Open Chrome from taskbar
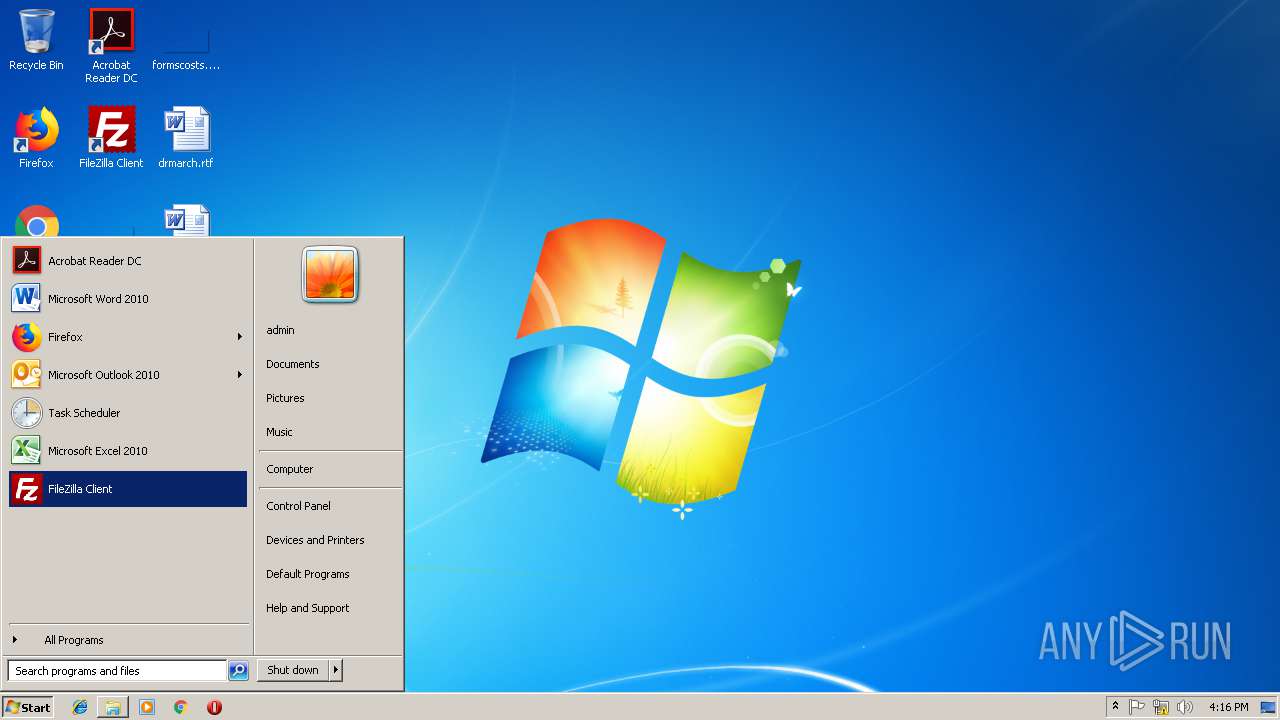The width and height of the screenshot is (1280, 720). tap(181, 707)
